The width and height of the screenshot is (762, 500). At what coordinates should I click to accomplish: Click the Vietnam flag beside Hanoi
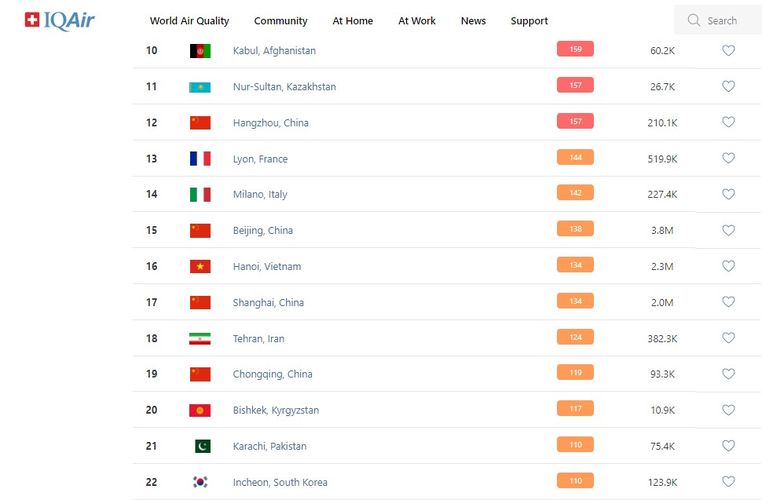click(200, 267)
